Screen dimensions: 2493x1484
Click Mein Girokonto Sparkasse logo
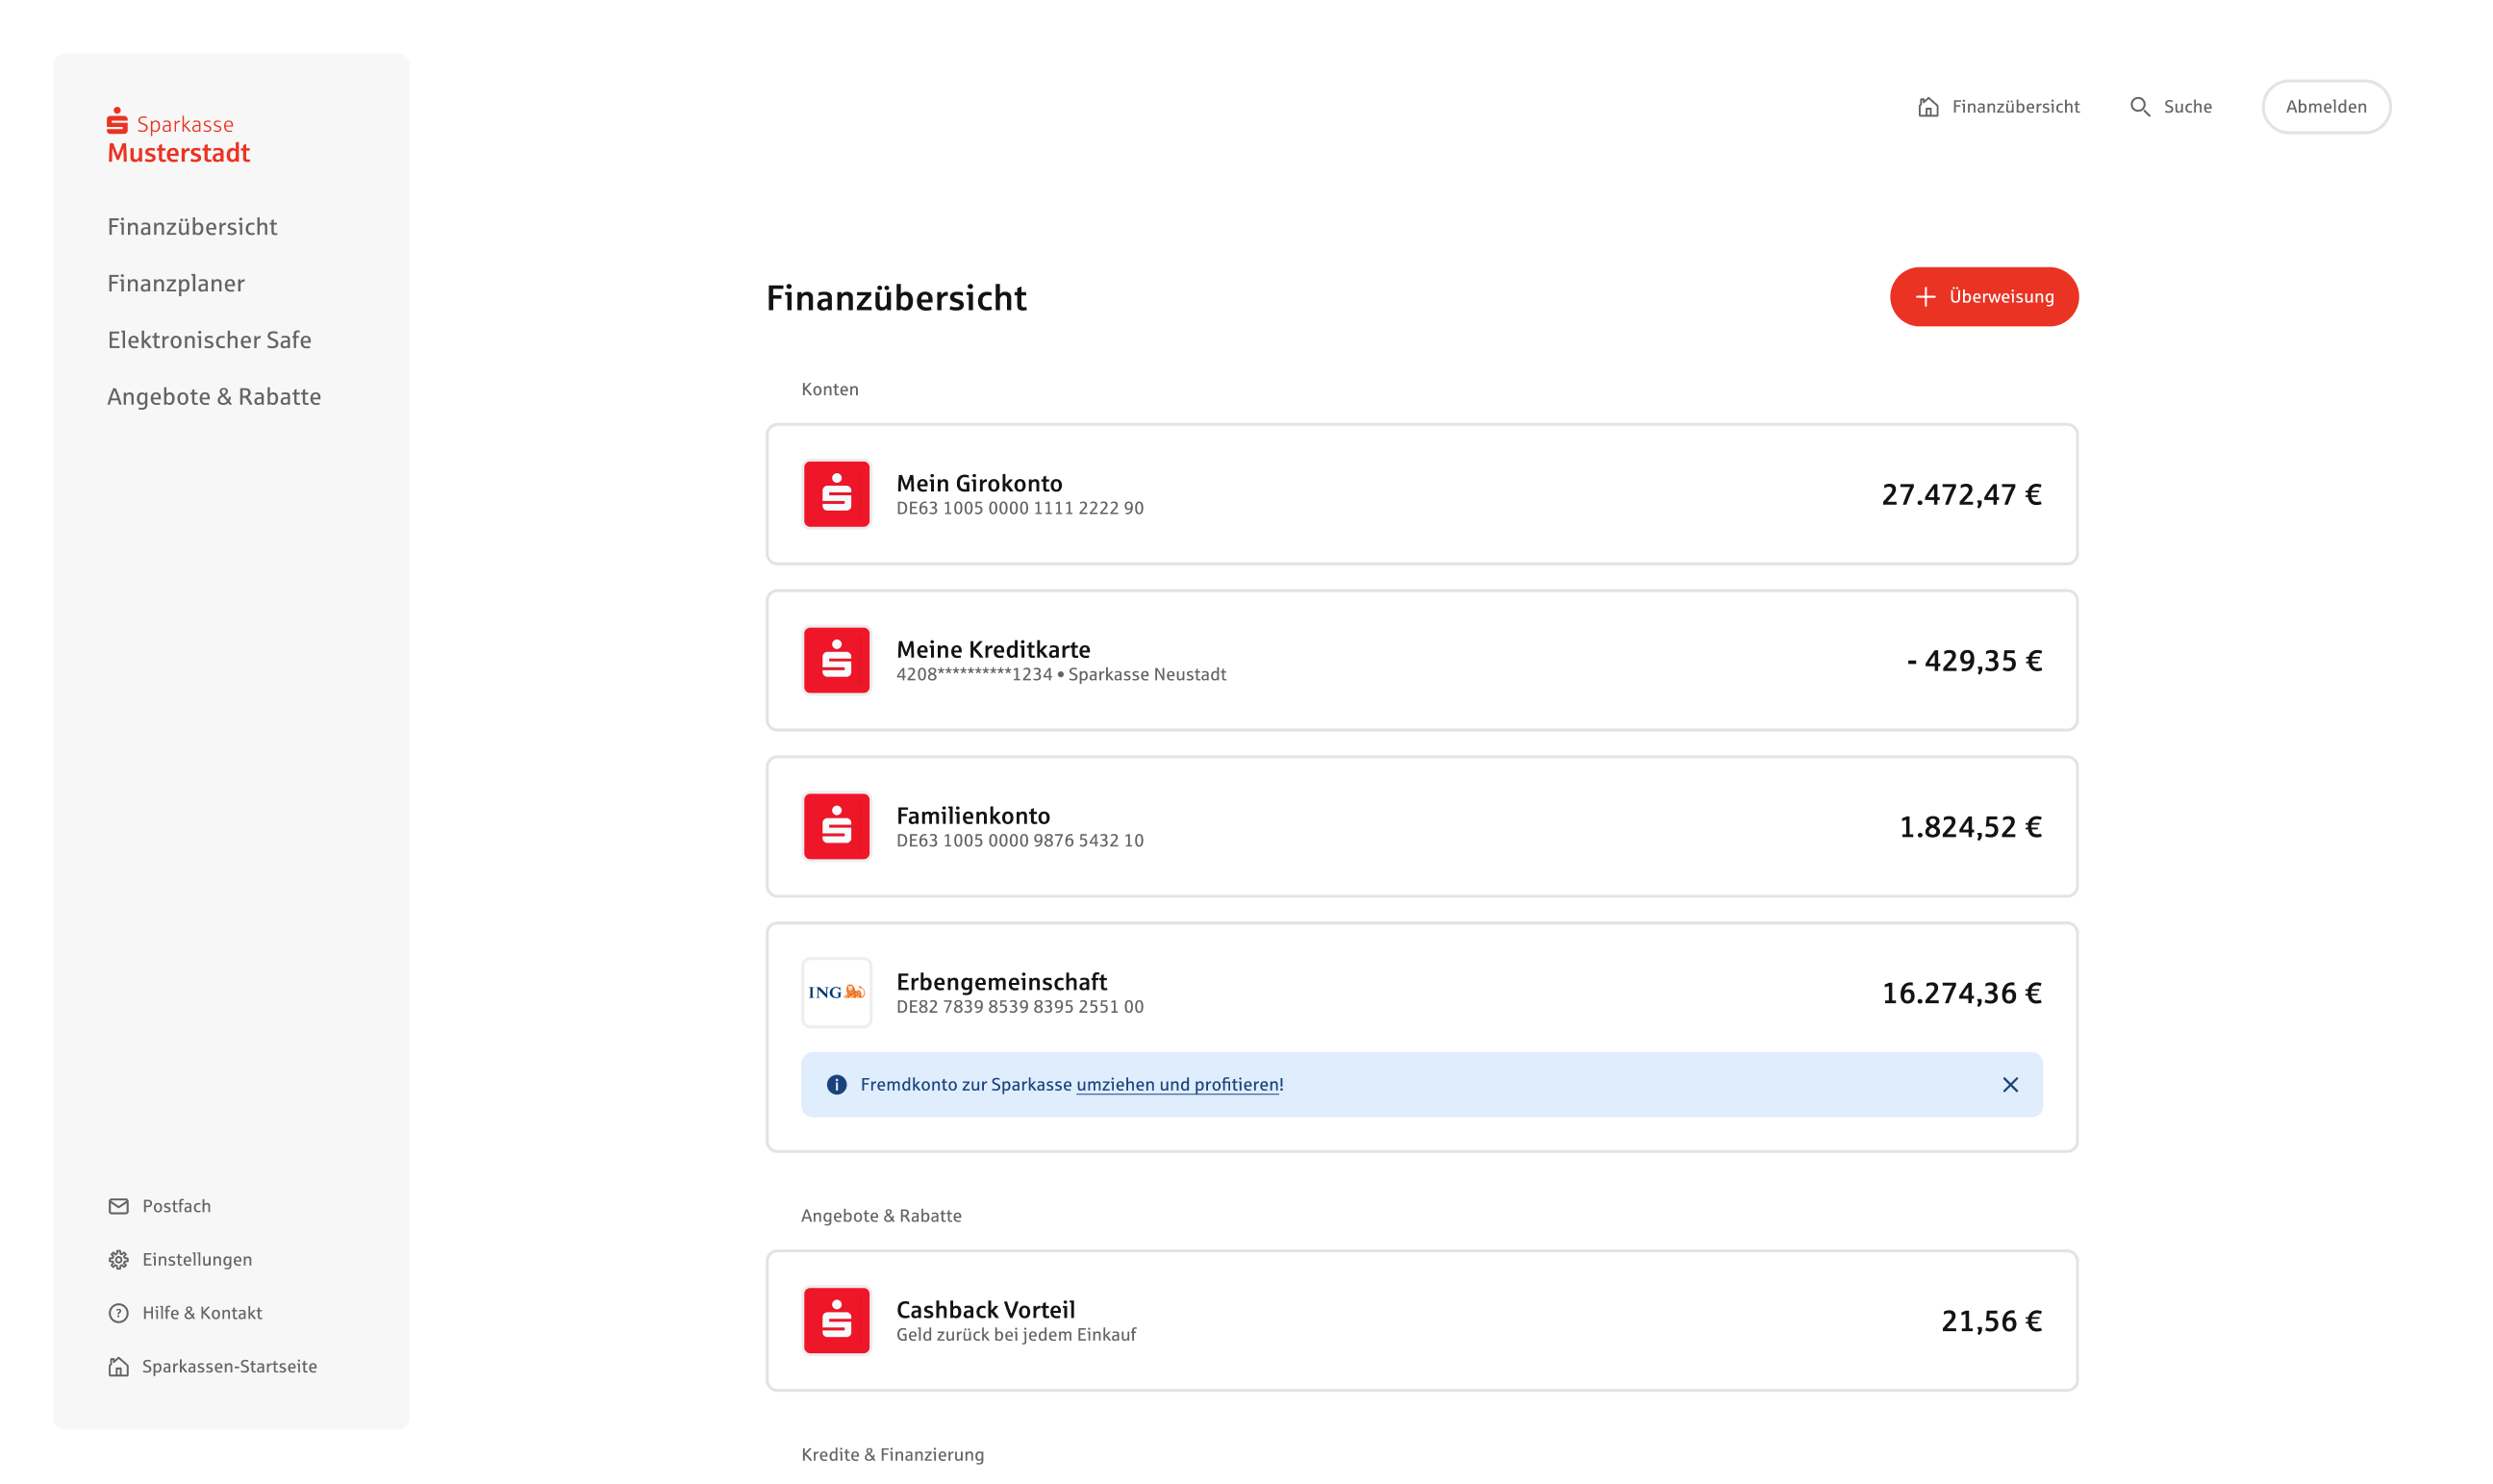(836, 494)
